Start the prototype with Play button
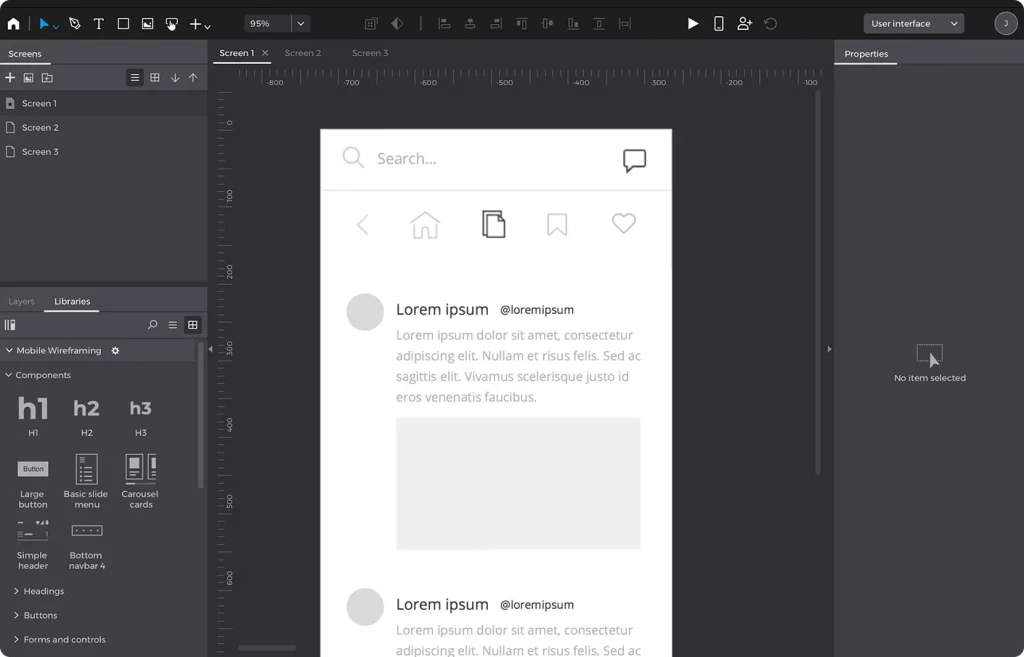This screenshot has width=1024, height=657. pos(693,24)
